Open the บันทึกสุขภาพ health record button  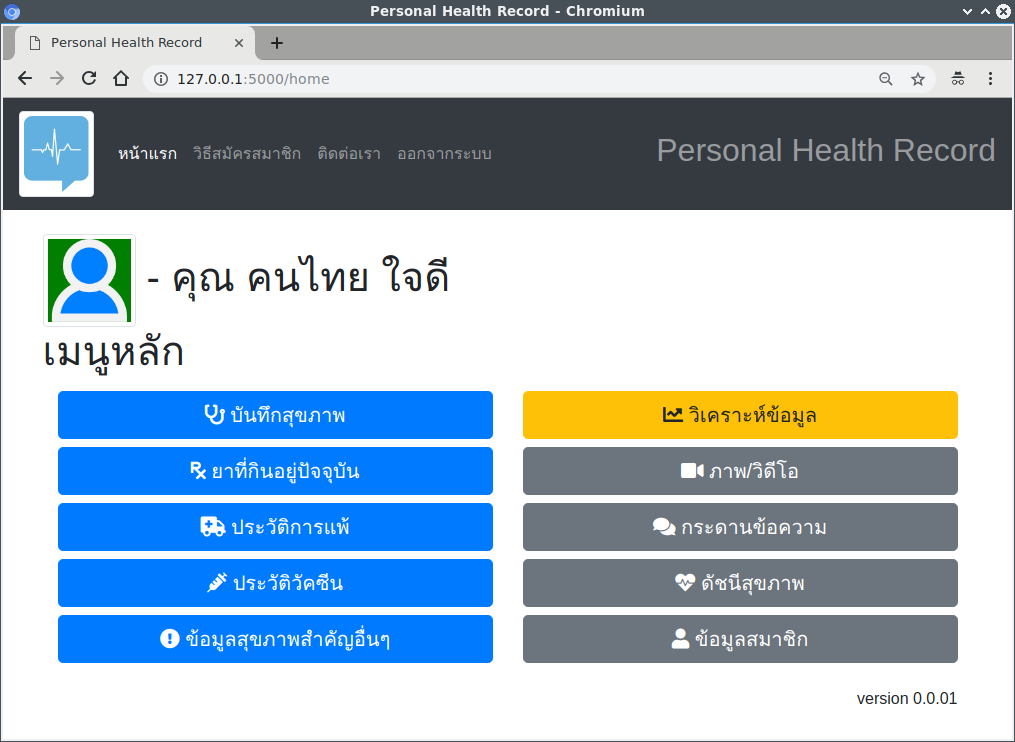(275, 415)
